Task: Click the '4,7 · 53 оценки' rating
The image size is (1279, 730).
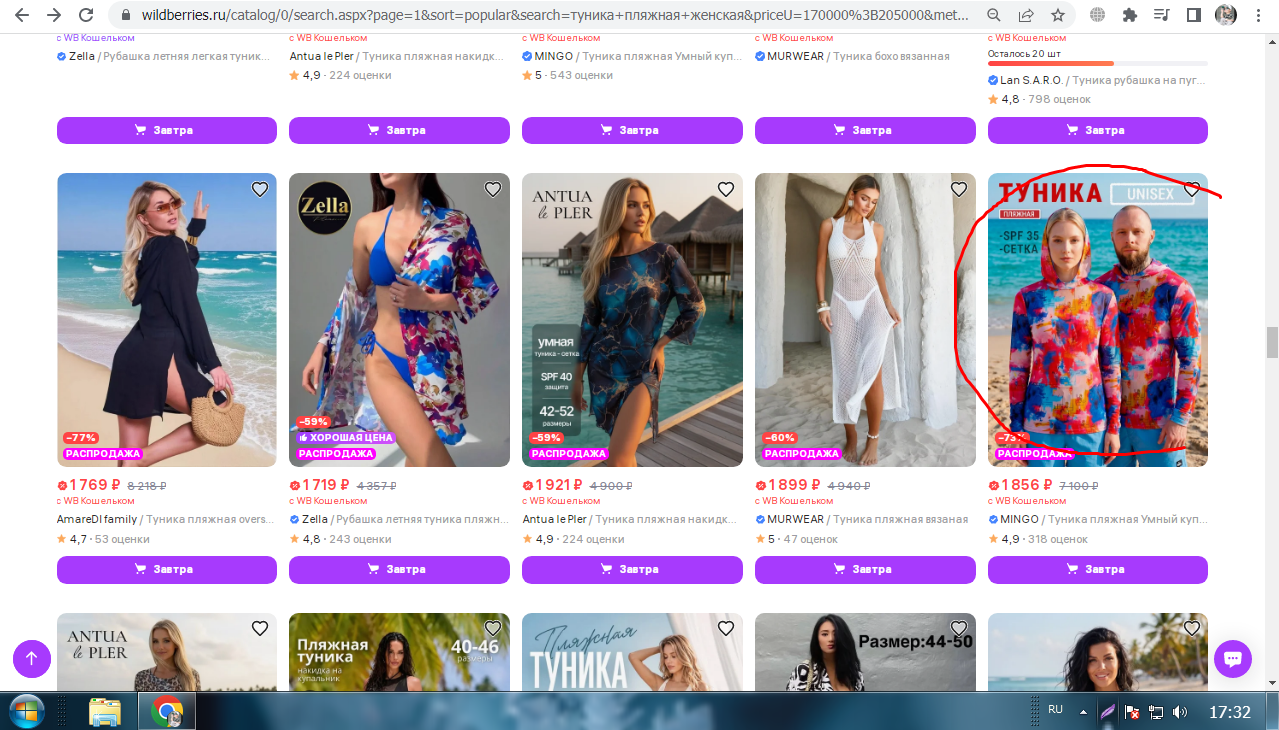Action: [103, 539]
